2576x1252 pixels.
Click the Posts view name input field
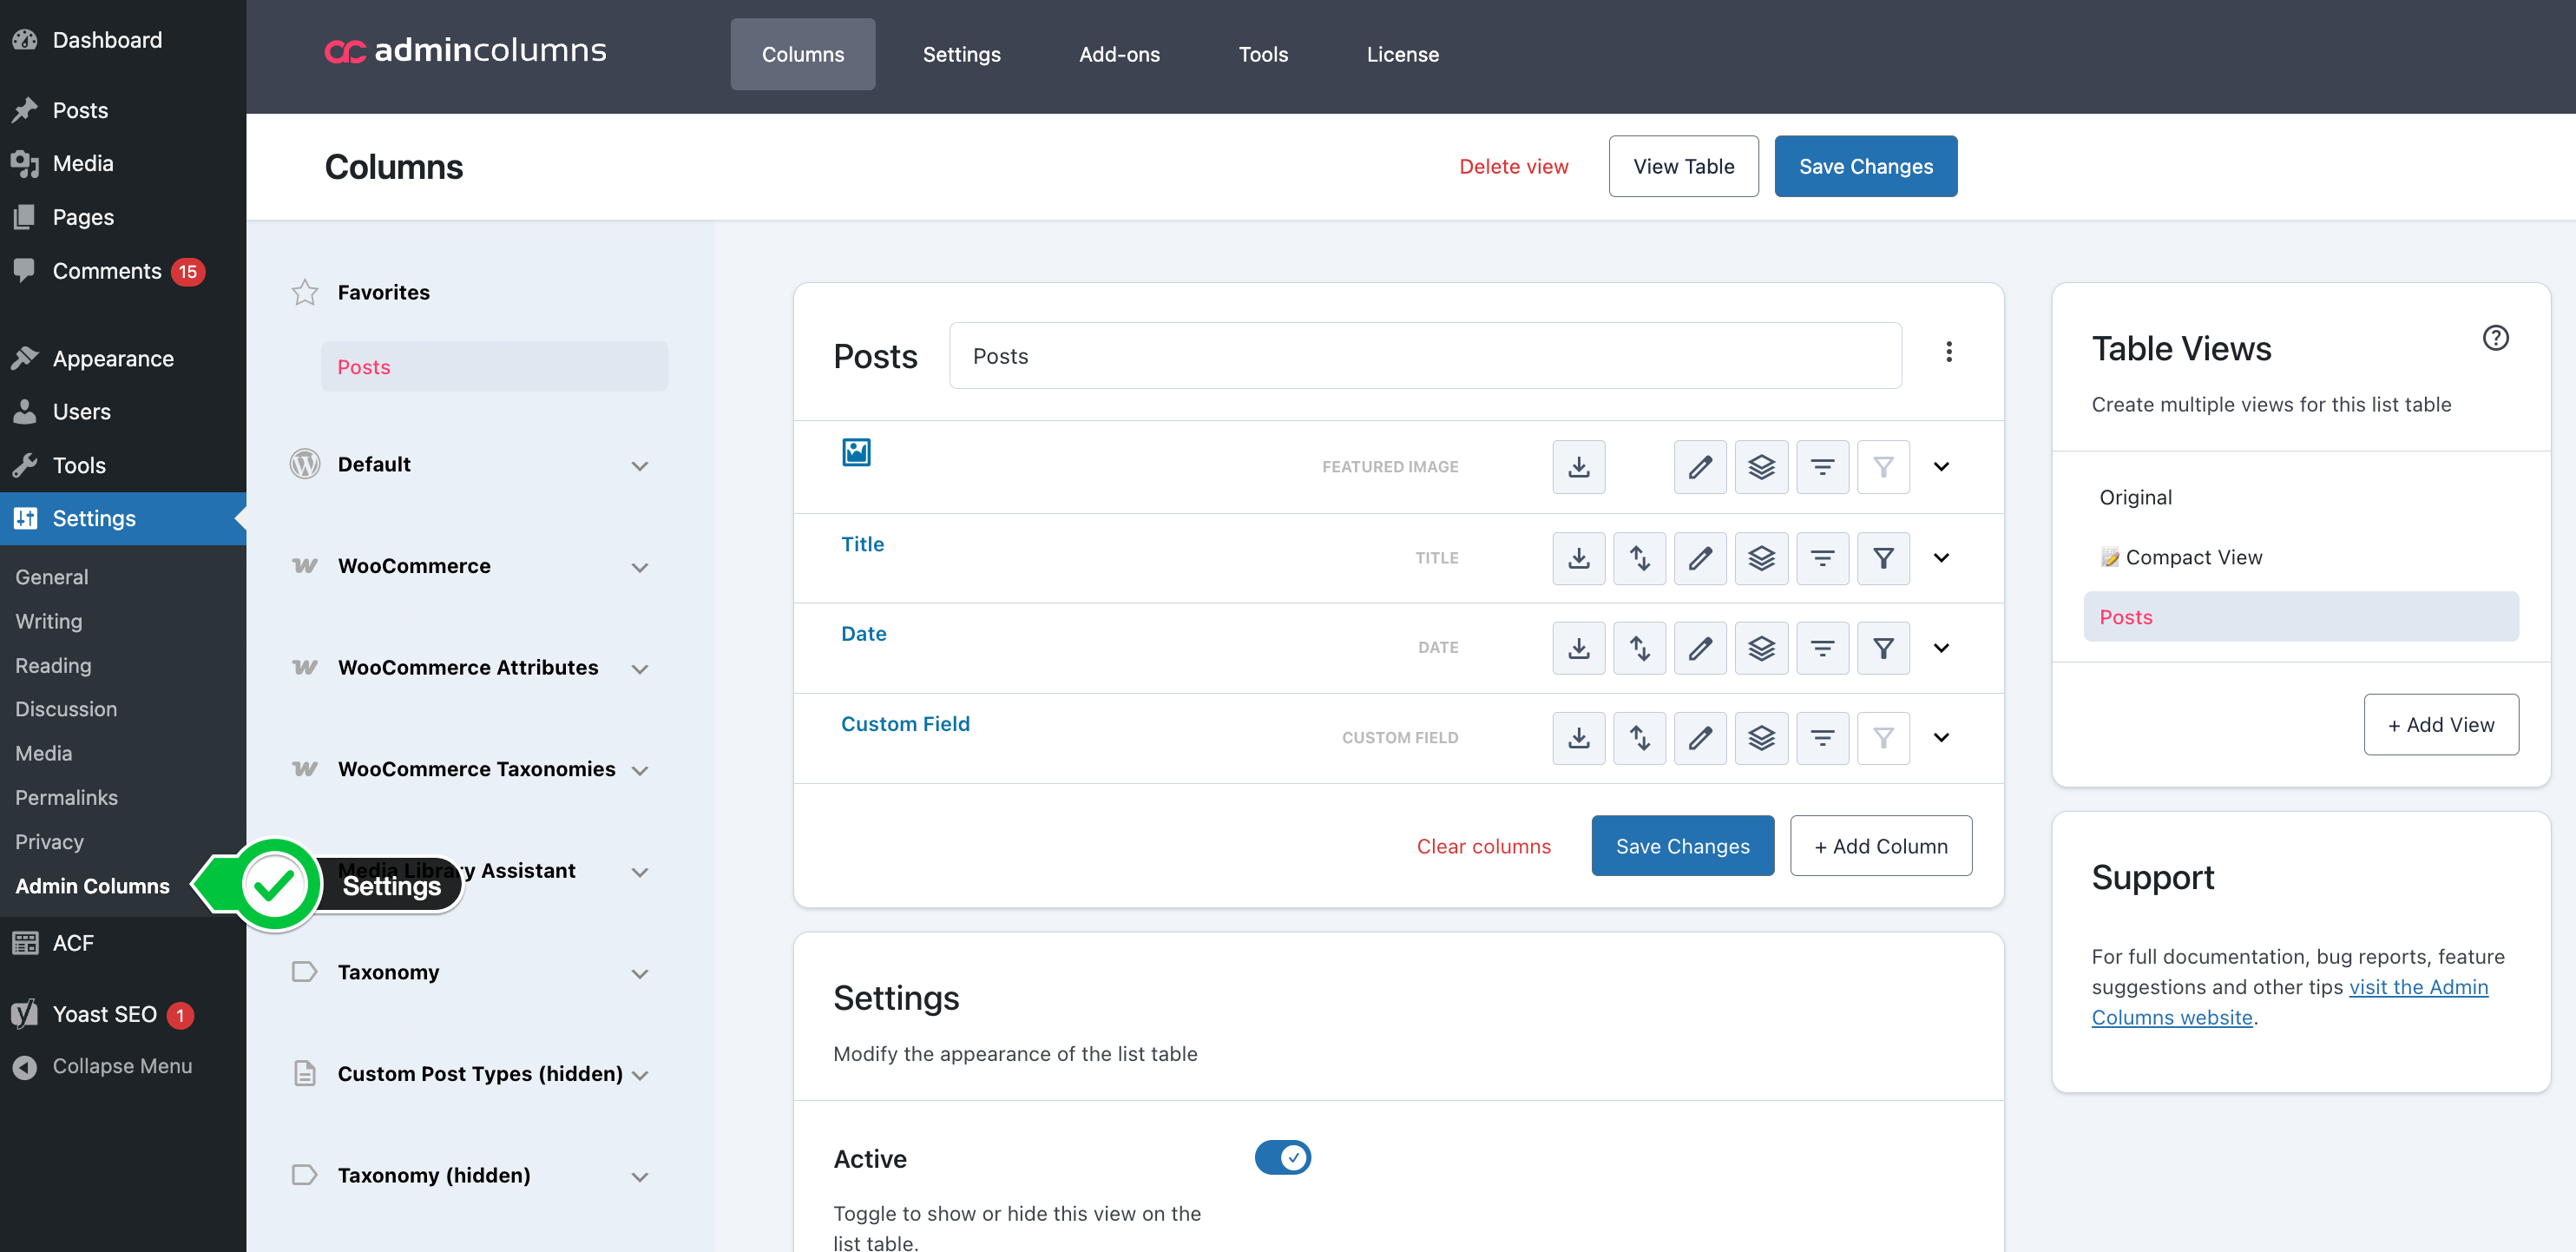click(x=1424, y=356)
